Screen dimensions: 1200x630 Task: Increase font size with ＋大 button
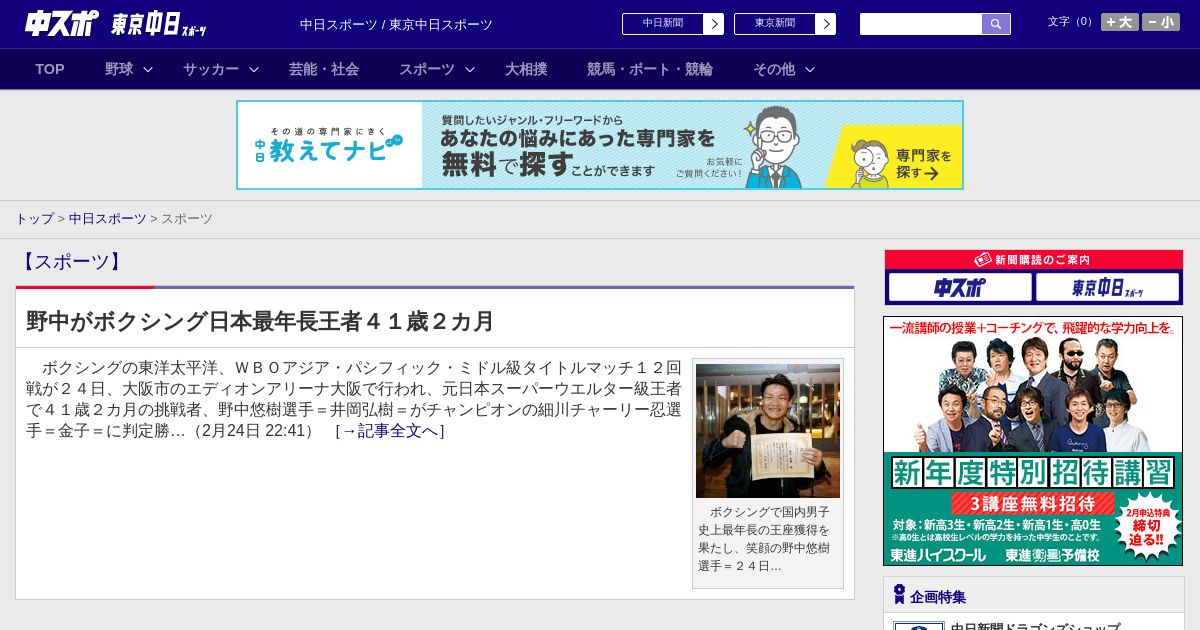1120,22
